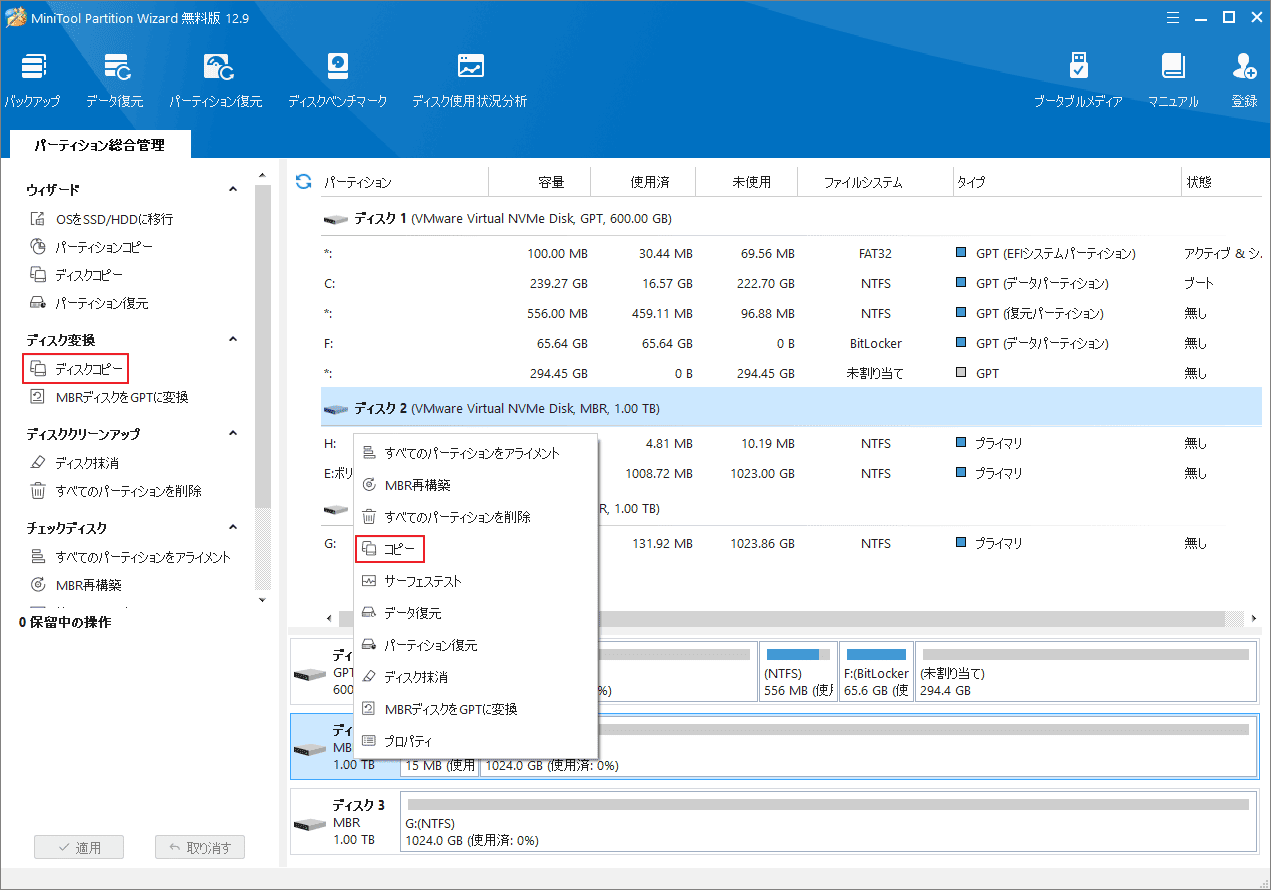
Task: Click すべてのパーティションをアライメント in sidebar
Action: pos(131,557)
